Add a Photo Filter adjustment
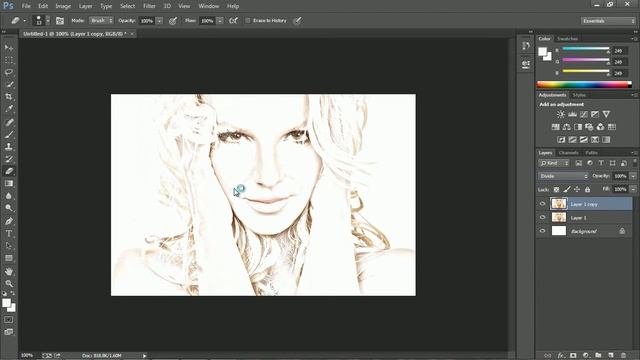This screenshot has width=640, height=360. coord(589,127)
